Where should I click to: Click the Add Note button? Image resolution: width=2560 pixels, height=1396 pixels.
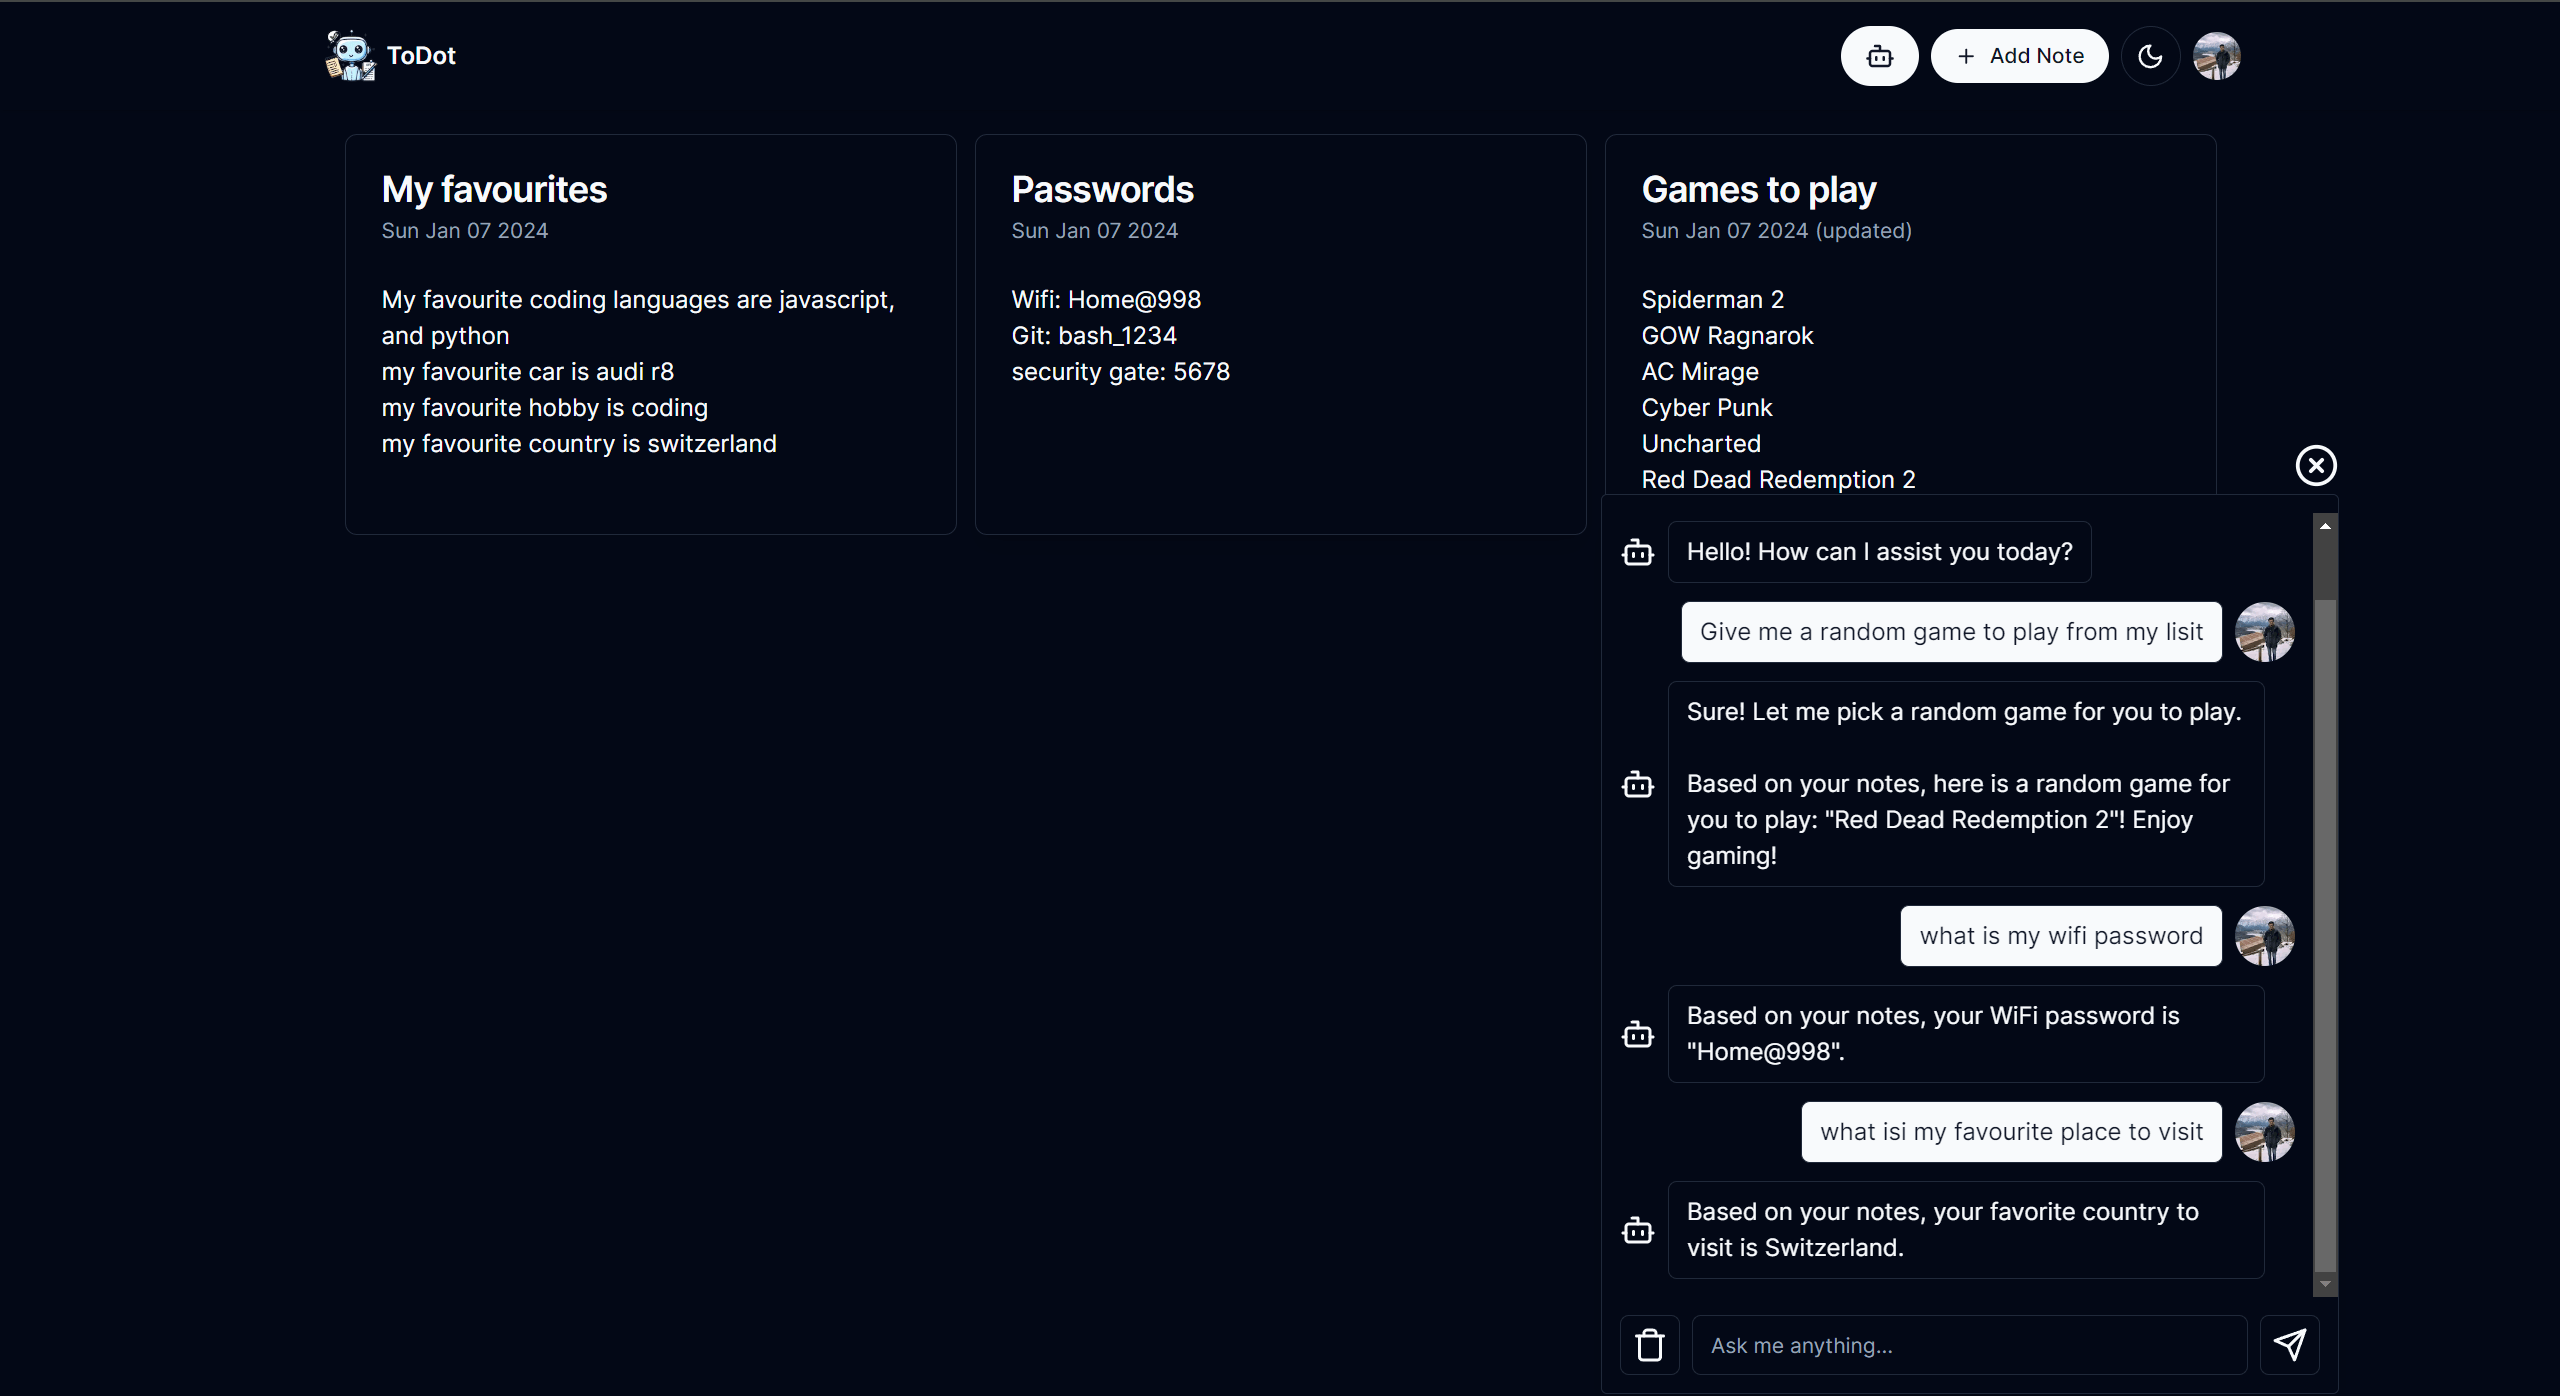2019,56
